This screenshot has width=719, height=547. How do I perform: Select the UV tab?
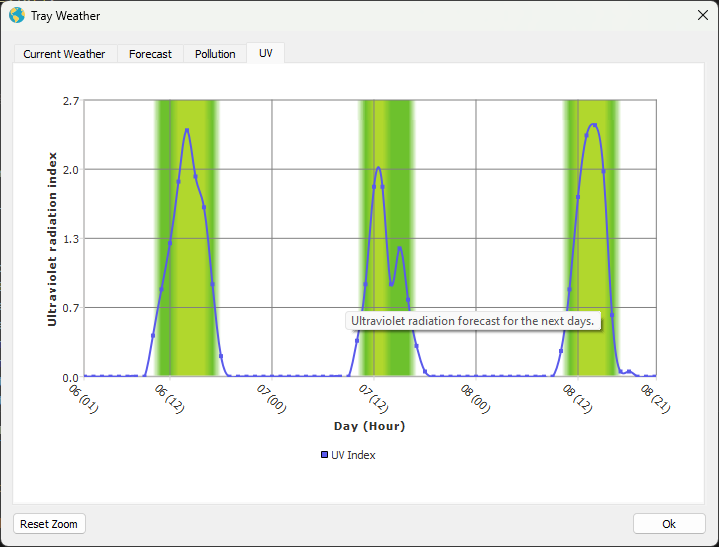[265, 53]
